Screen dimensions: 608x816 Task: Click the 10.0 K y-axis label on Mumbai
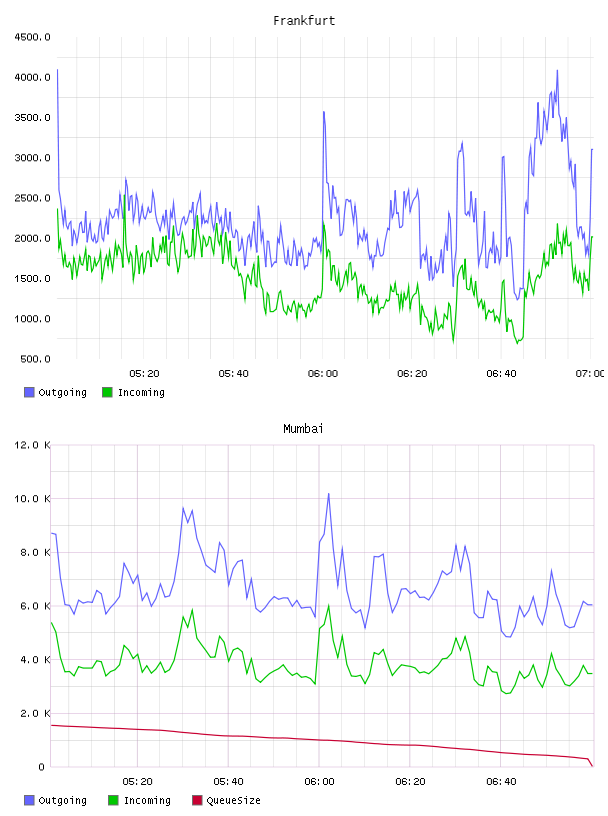coord(32,499)
